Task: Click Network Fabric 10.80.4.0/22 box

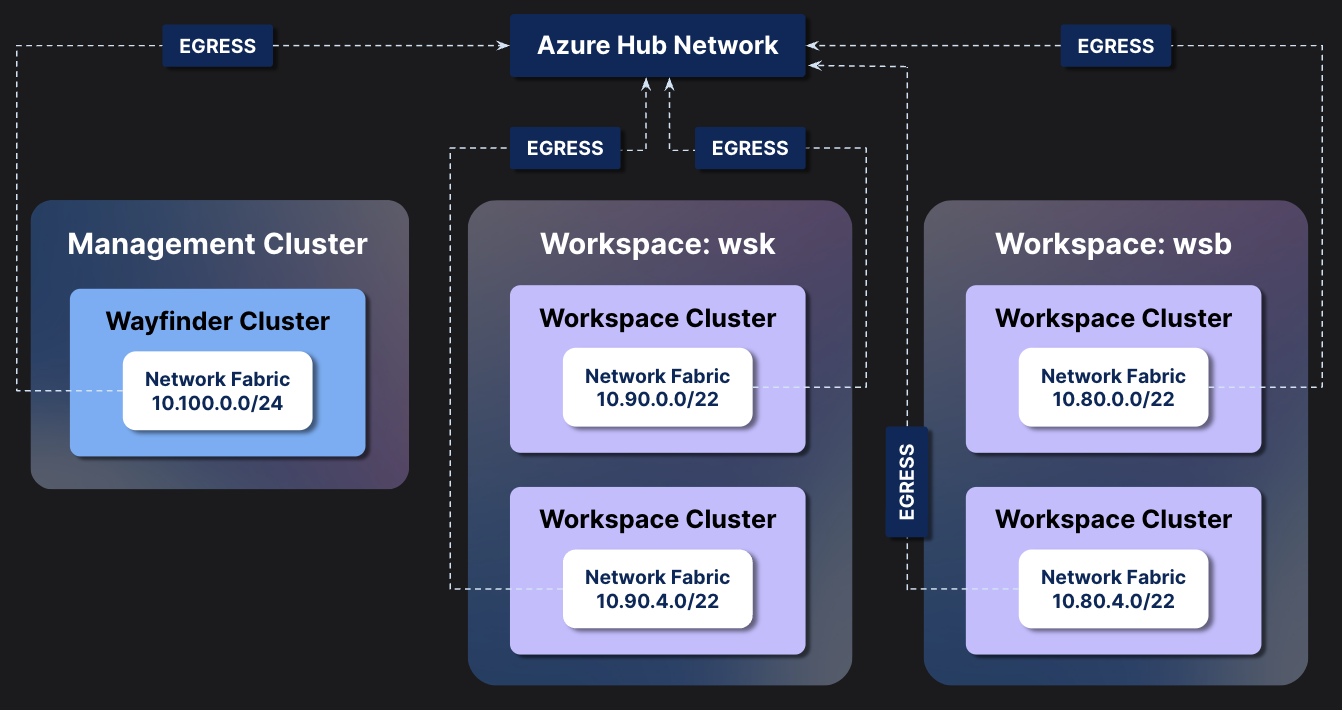Action: 1113,589
